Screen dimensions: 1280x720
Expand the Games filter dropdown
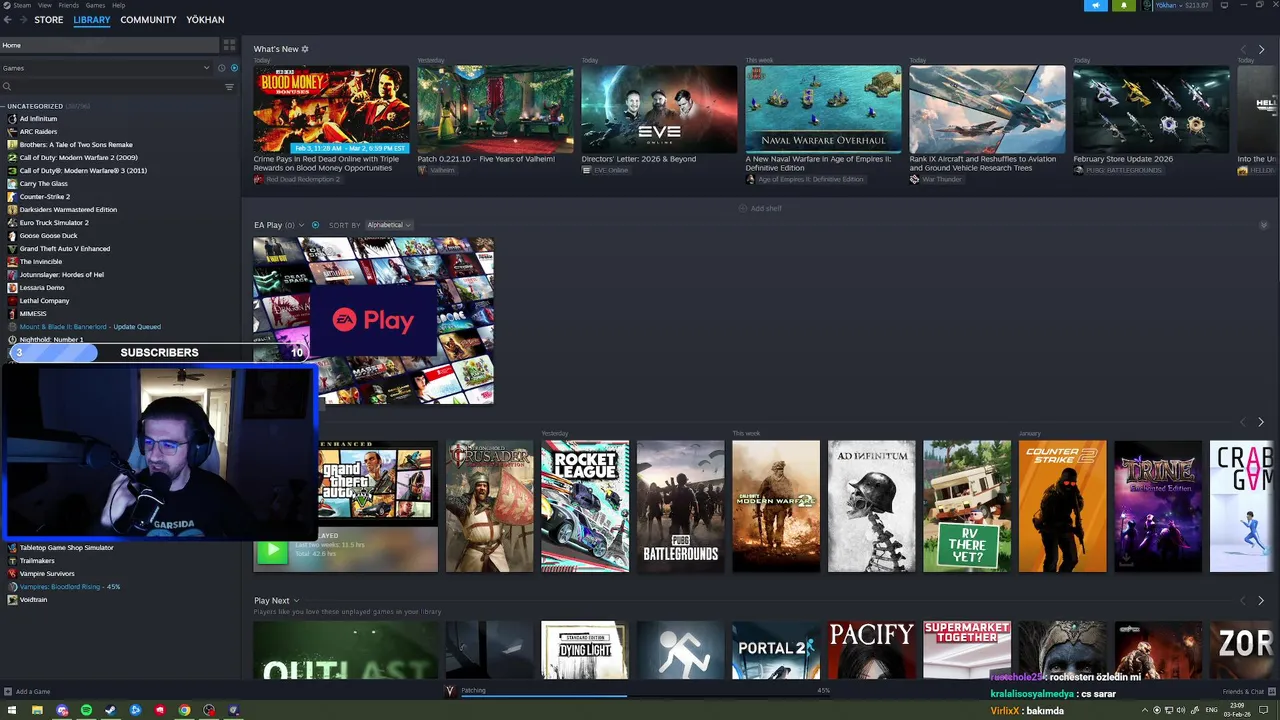(207, 68)
